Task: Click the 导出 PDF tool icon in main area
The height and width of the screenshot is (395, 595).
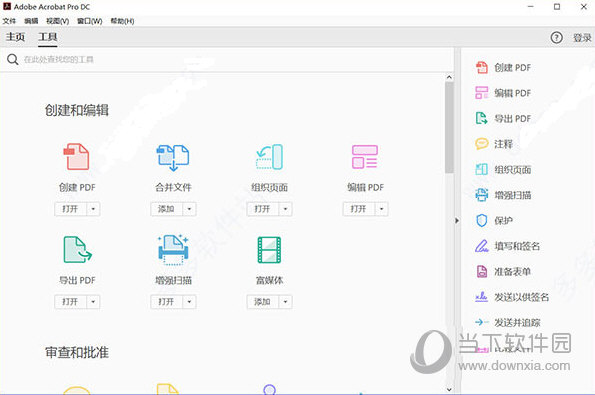Action: (77, 249)
